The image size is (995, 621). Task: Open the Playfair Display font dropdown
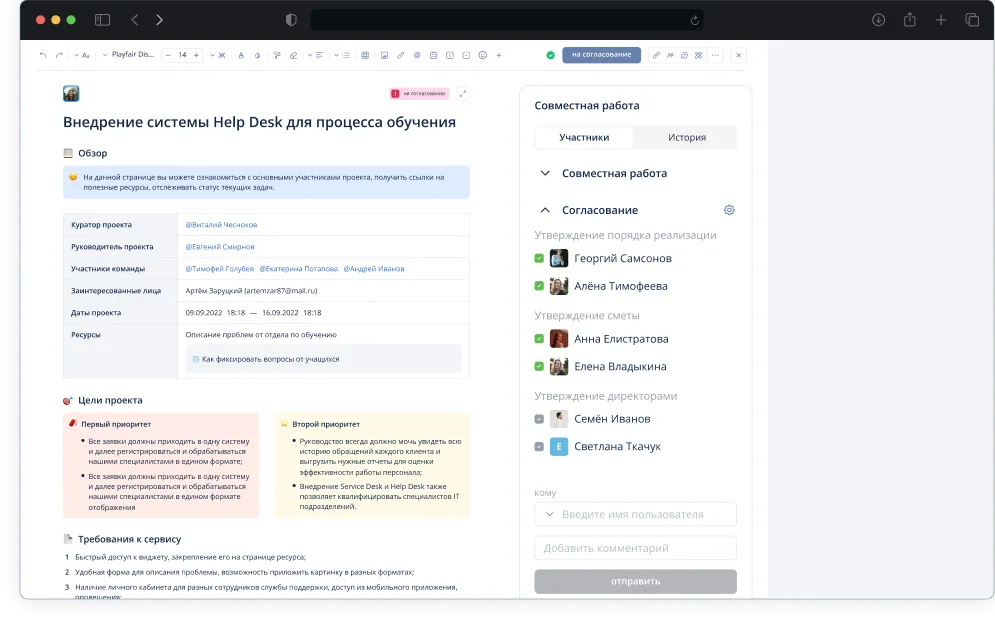coord(130,55)
